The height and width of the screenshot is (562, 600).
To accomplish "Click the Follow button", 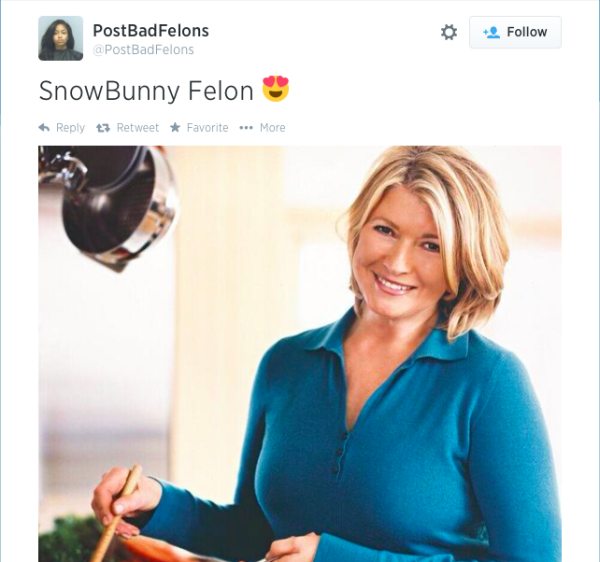I will (515, 32).
